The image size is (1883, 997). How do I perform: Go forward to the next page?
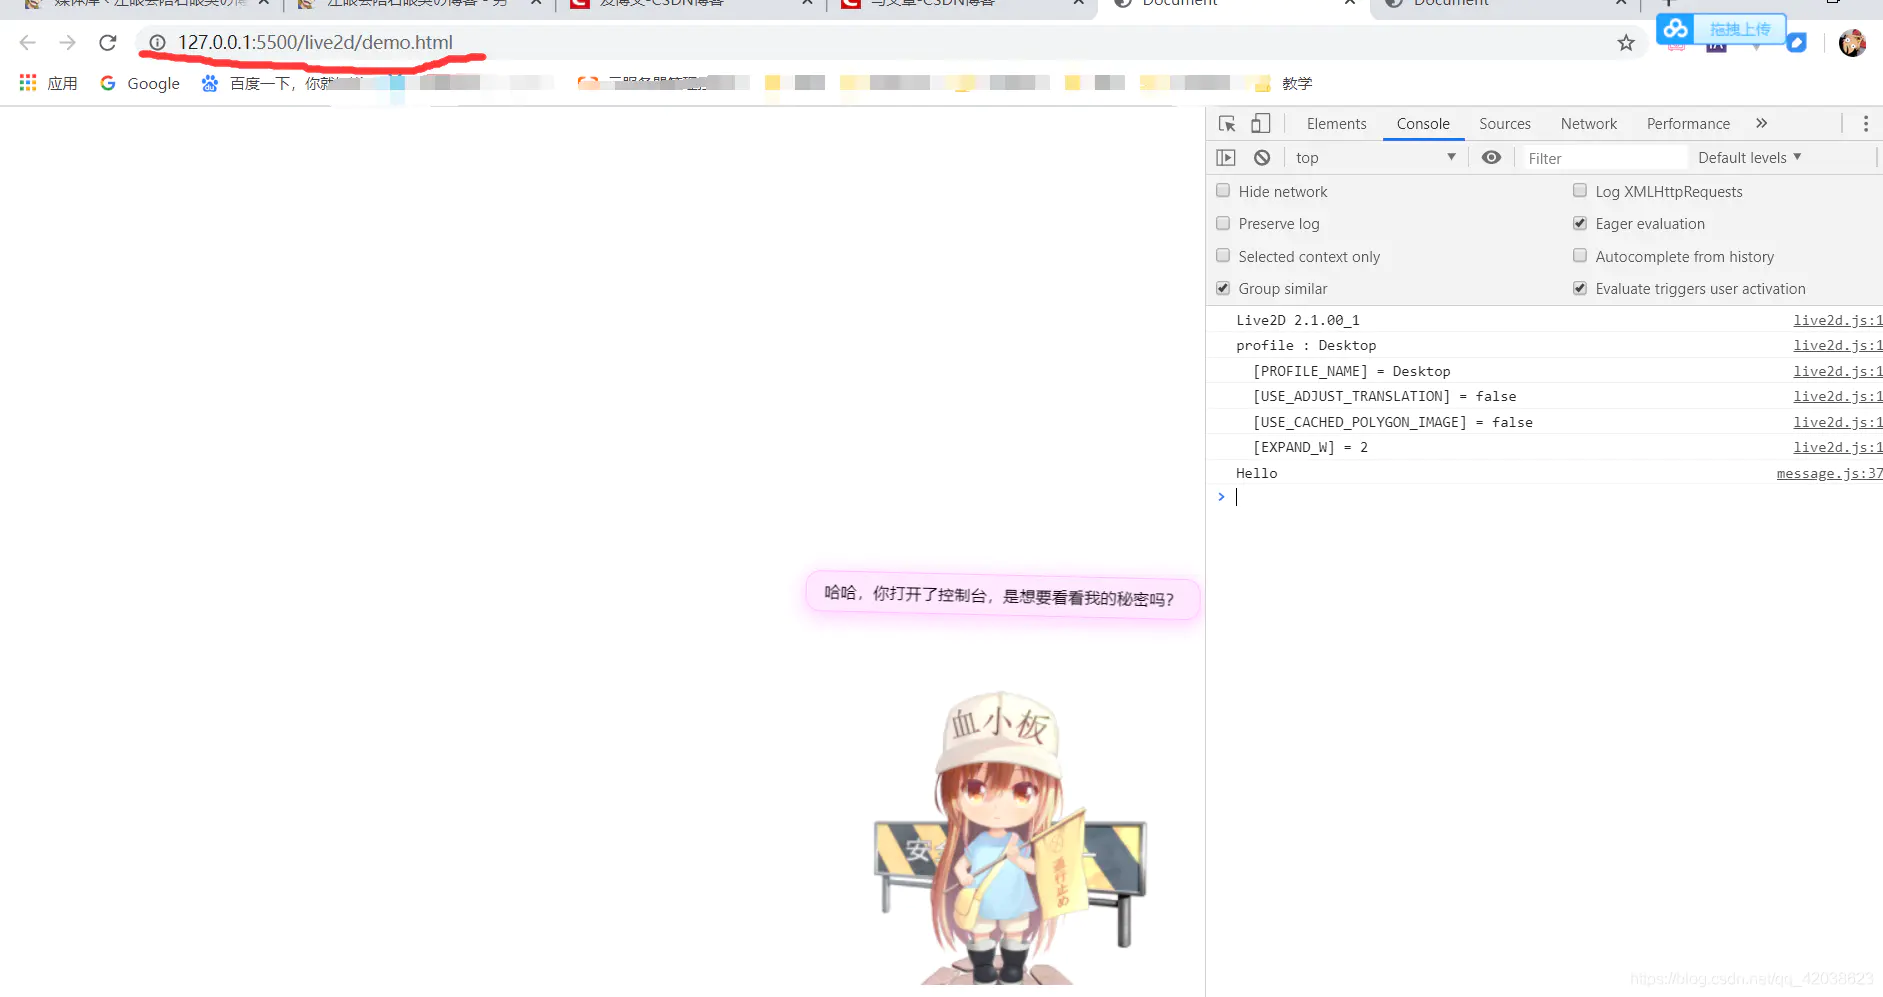click(x=67, y=43)
